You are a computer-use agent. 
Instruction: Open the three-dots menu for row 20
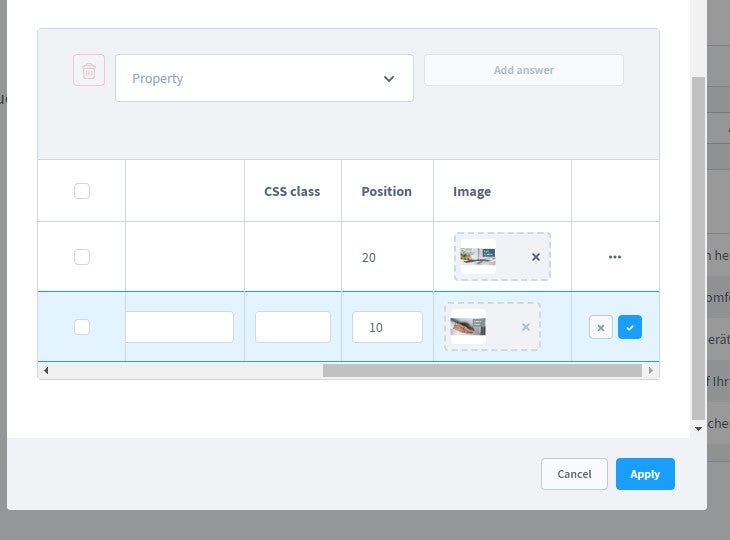click(x=615, y=257)
